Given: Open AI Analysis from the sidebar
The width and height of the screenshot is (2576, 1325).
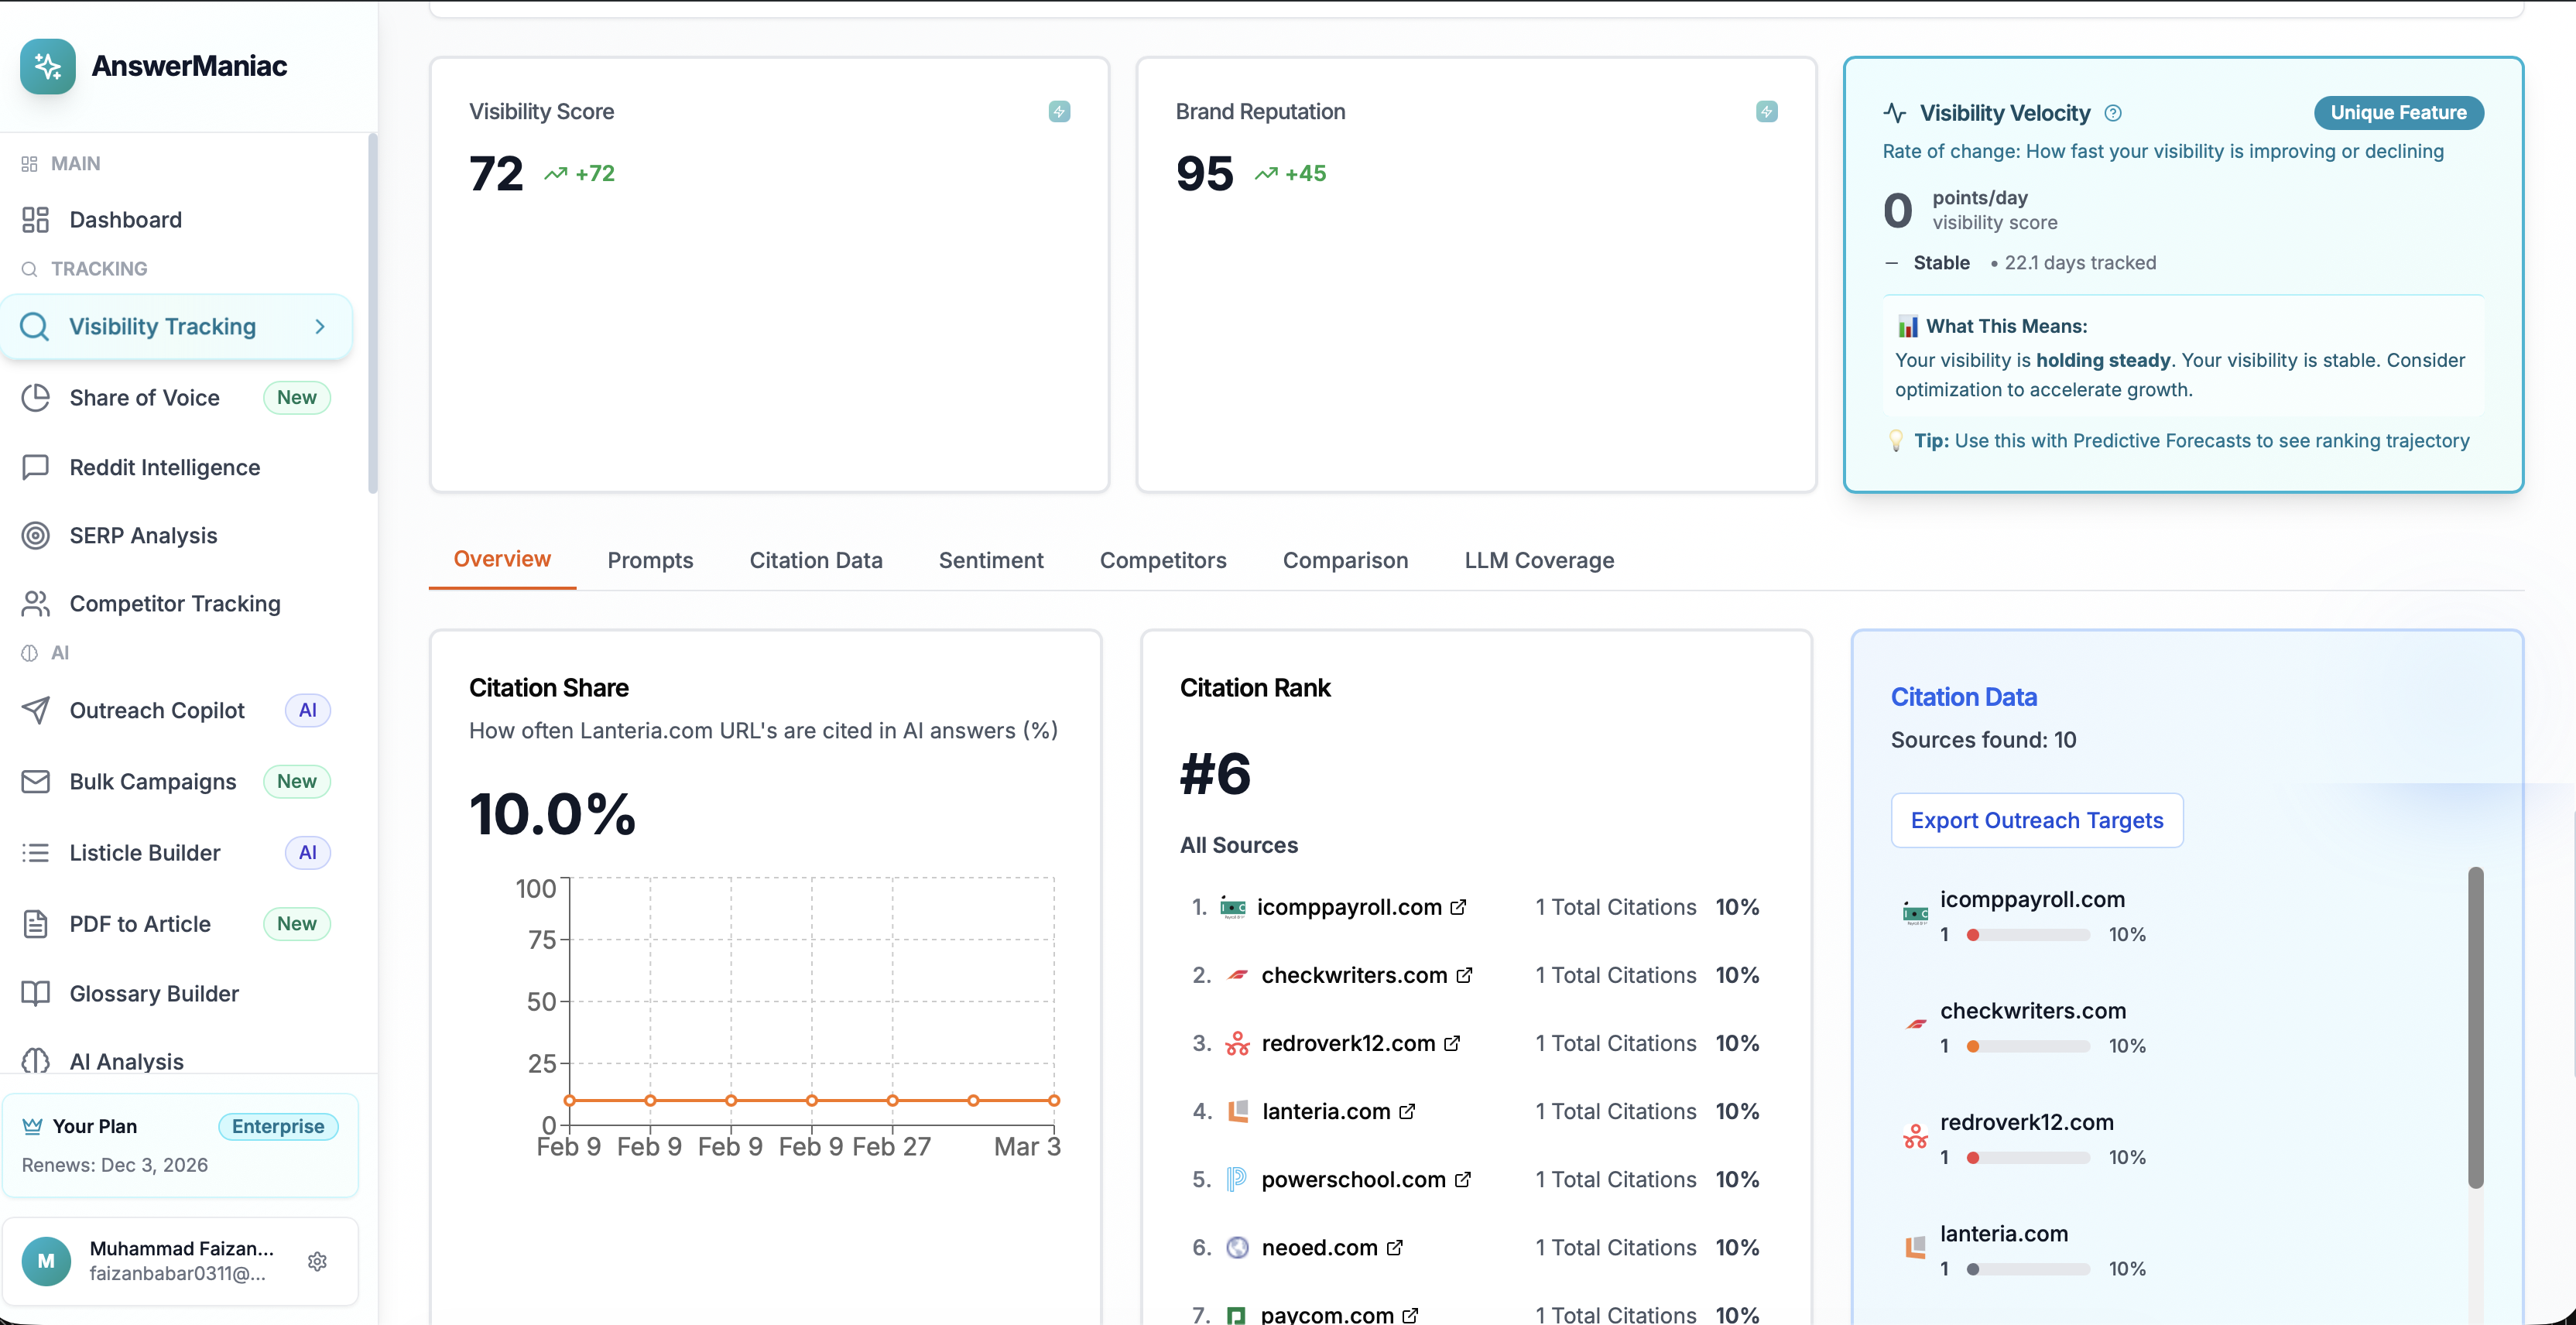Looking at the screenshot, I should pyautogui.click(x=126, y=1062).
